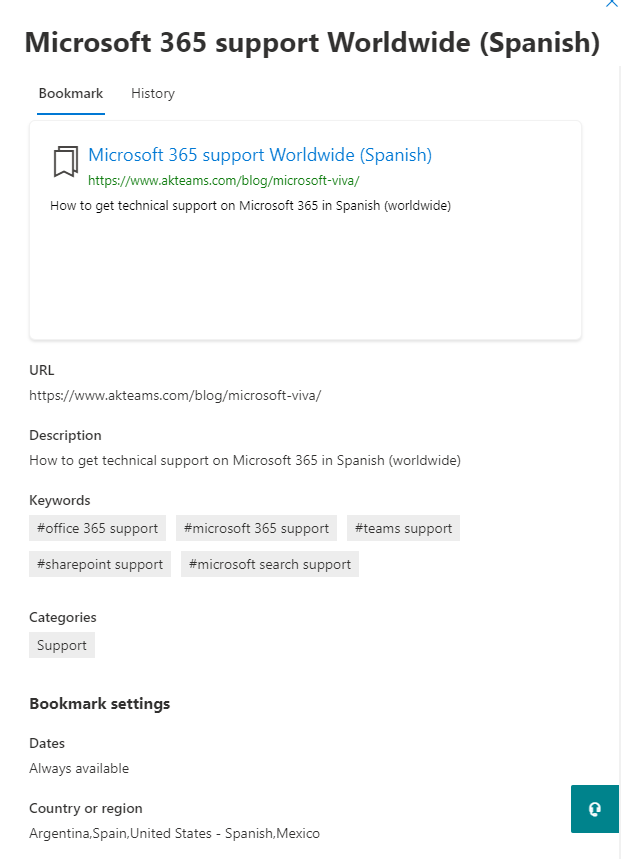Switch to the History tab
The width and height of the screenshot is (621, 859).
coord(153,94)
